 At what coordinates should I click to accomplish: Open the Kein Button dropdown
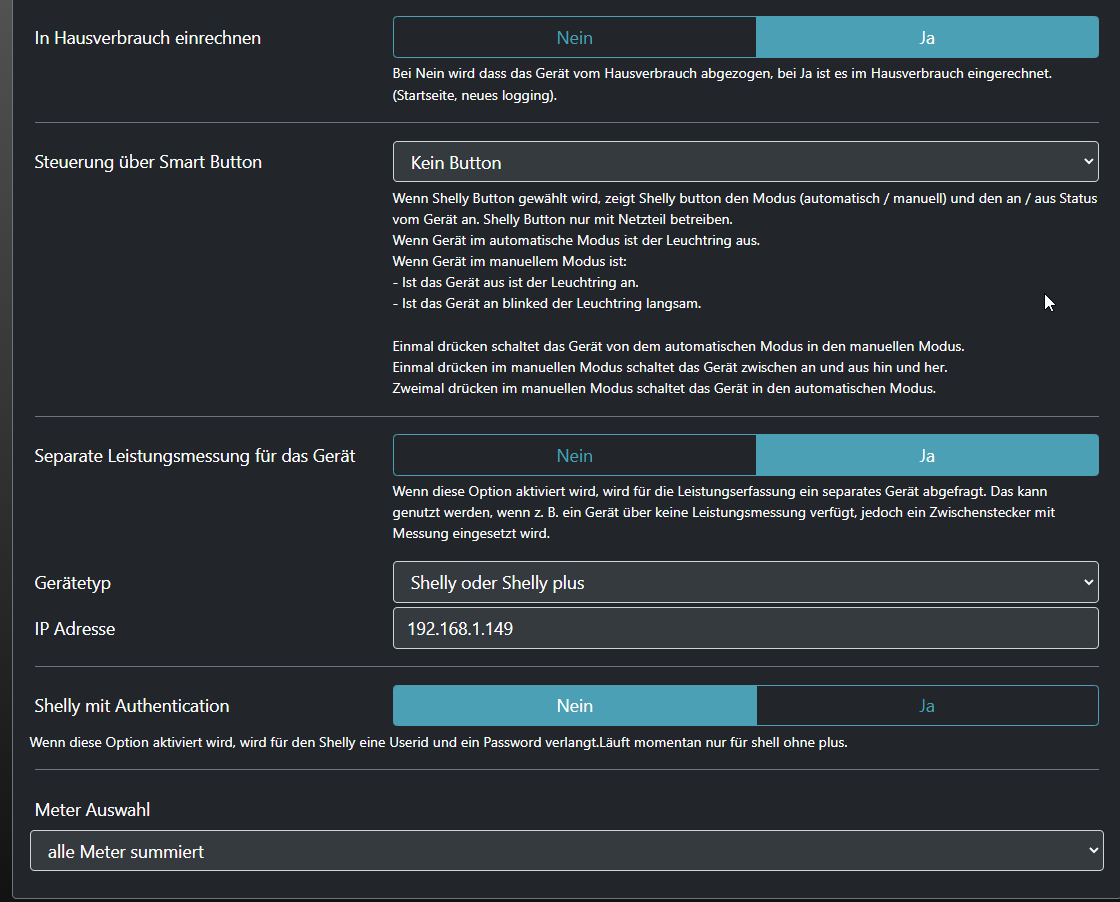click(x=745, y=162)
